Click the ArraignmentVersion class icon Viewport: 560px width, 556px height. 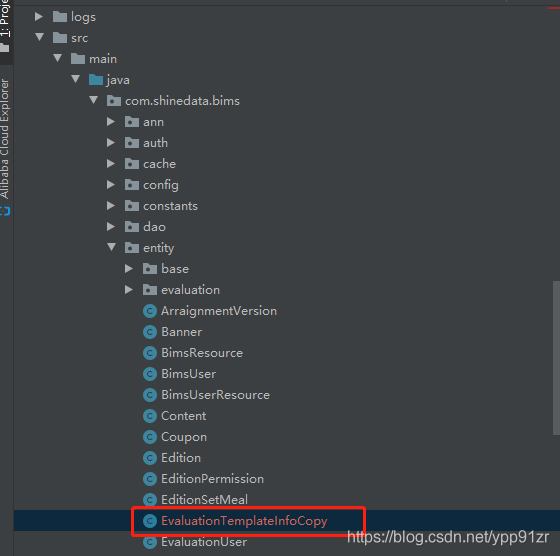(x=150, y=311)
